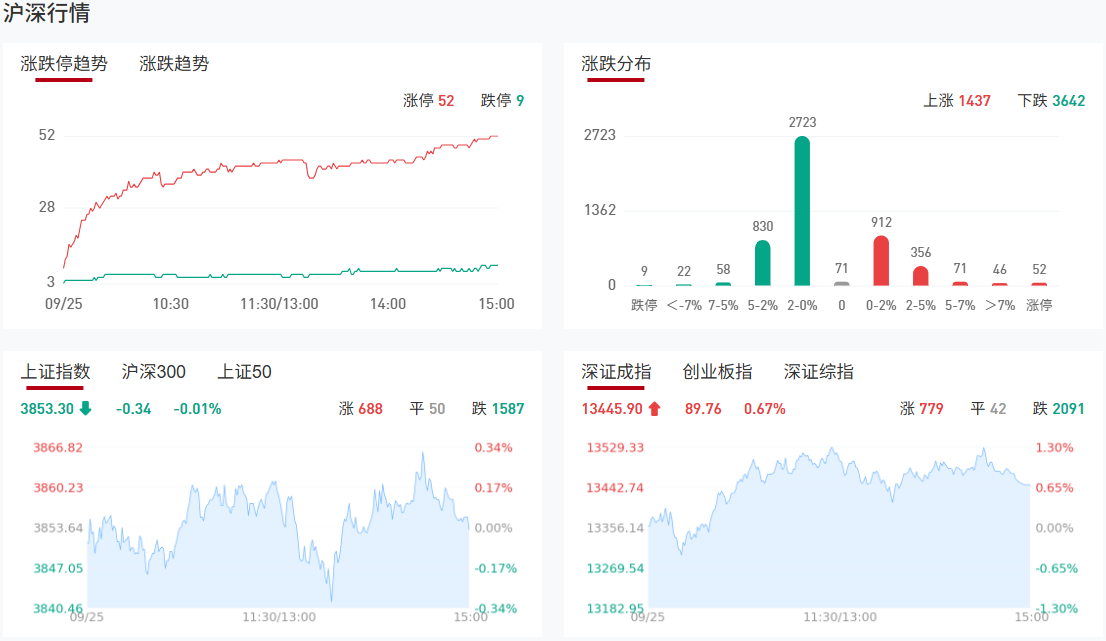This screenshot has width=1106, height=641.
Task: Switch to the 涨跌趋势 tab
Action: pyautogui.click(x=174, y=64)
